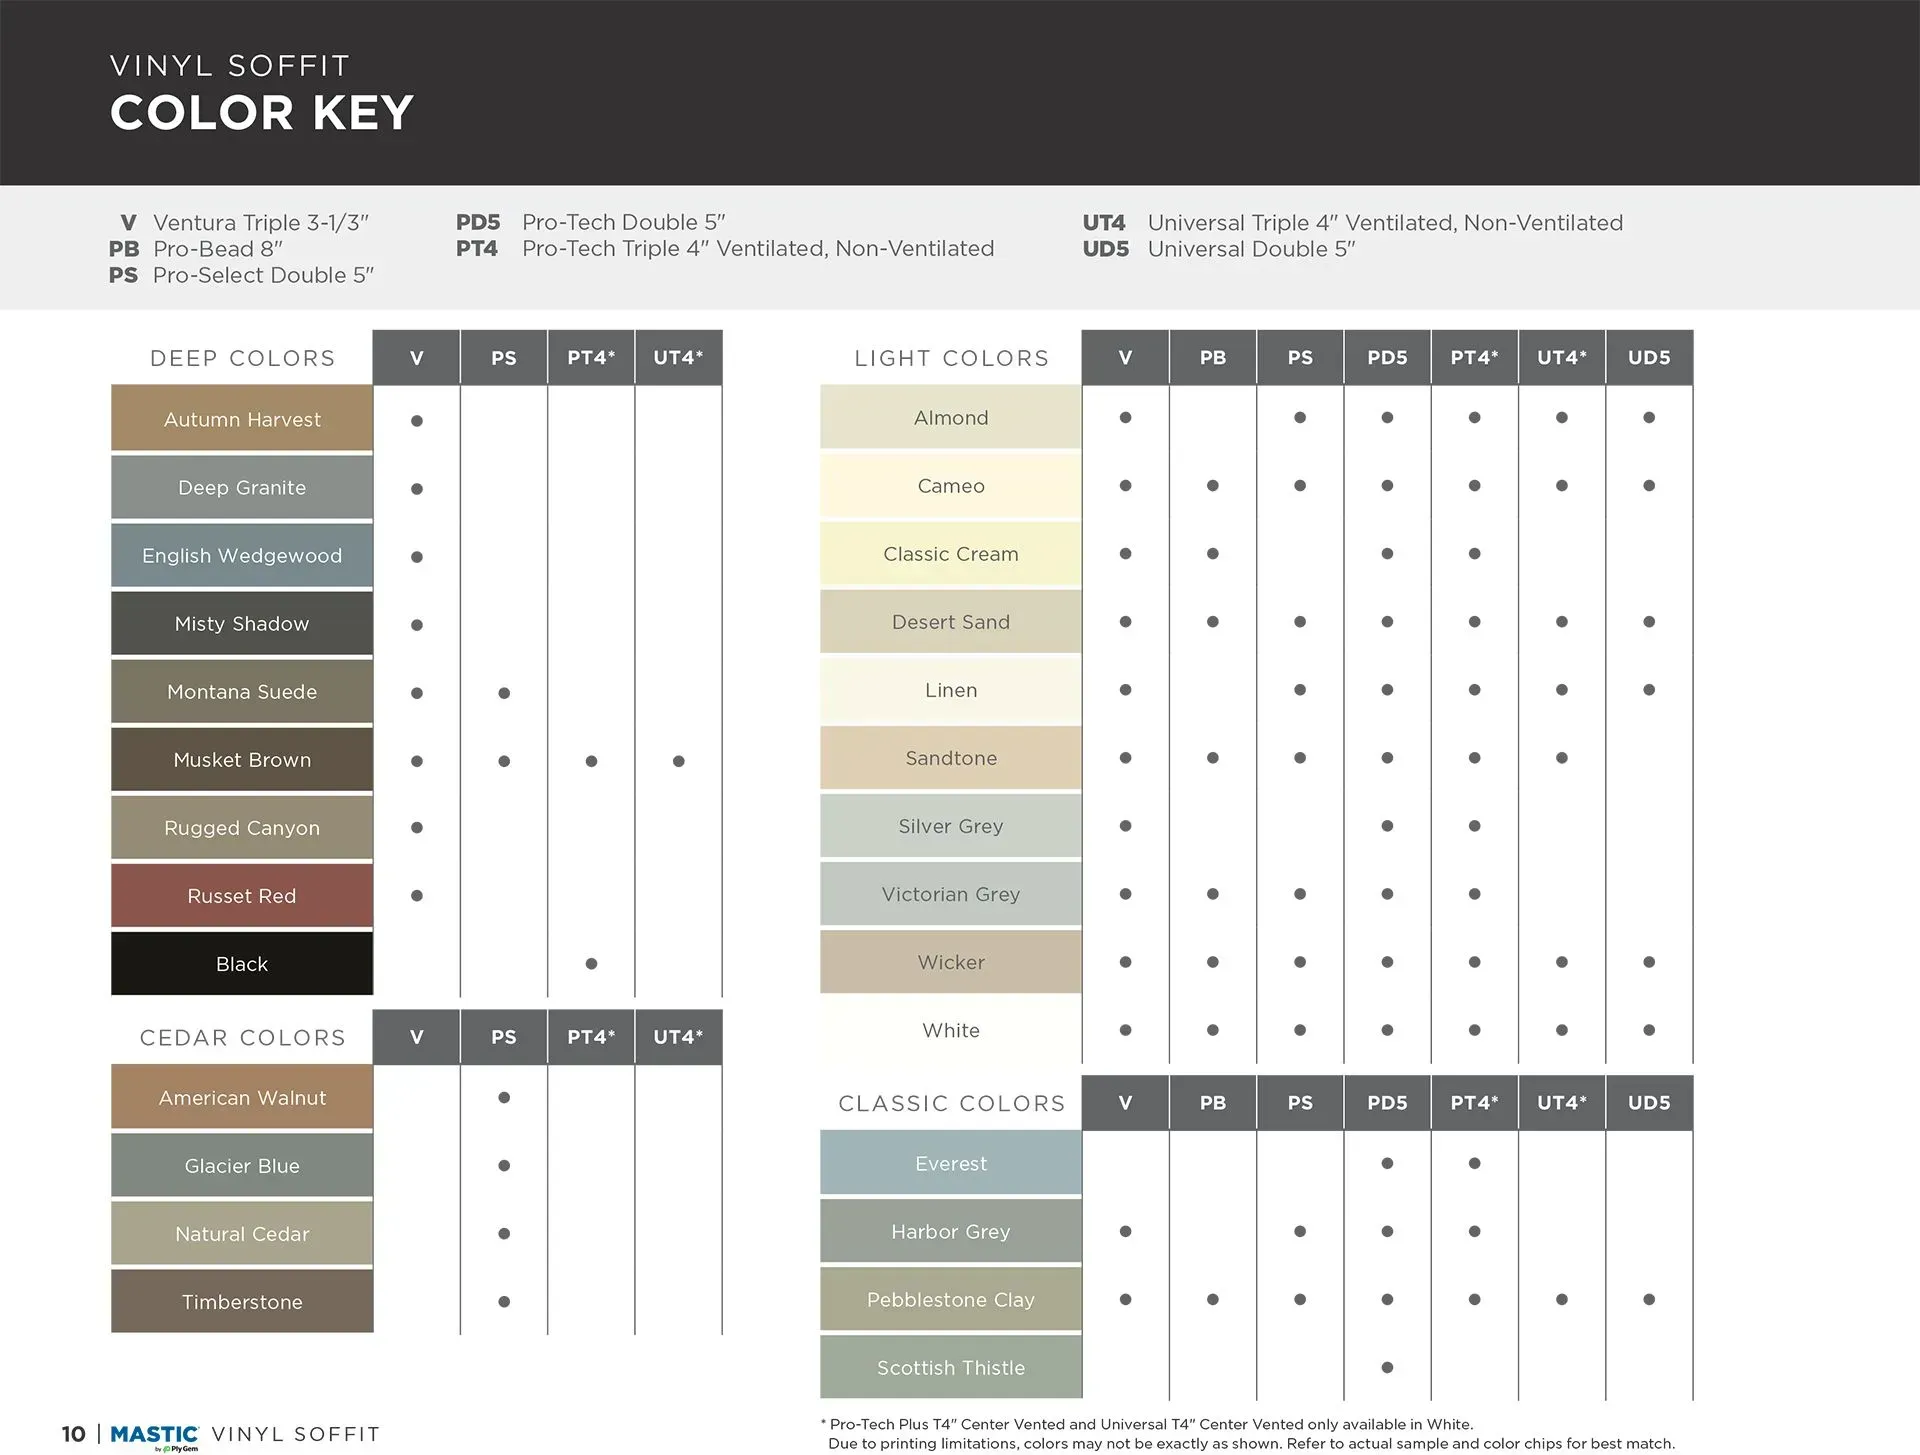Open the UD5 Universal Double 5 legend entry
Viewport: 1920px width, 1455px height.
[1252, 249]
